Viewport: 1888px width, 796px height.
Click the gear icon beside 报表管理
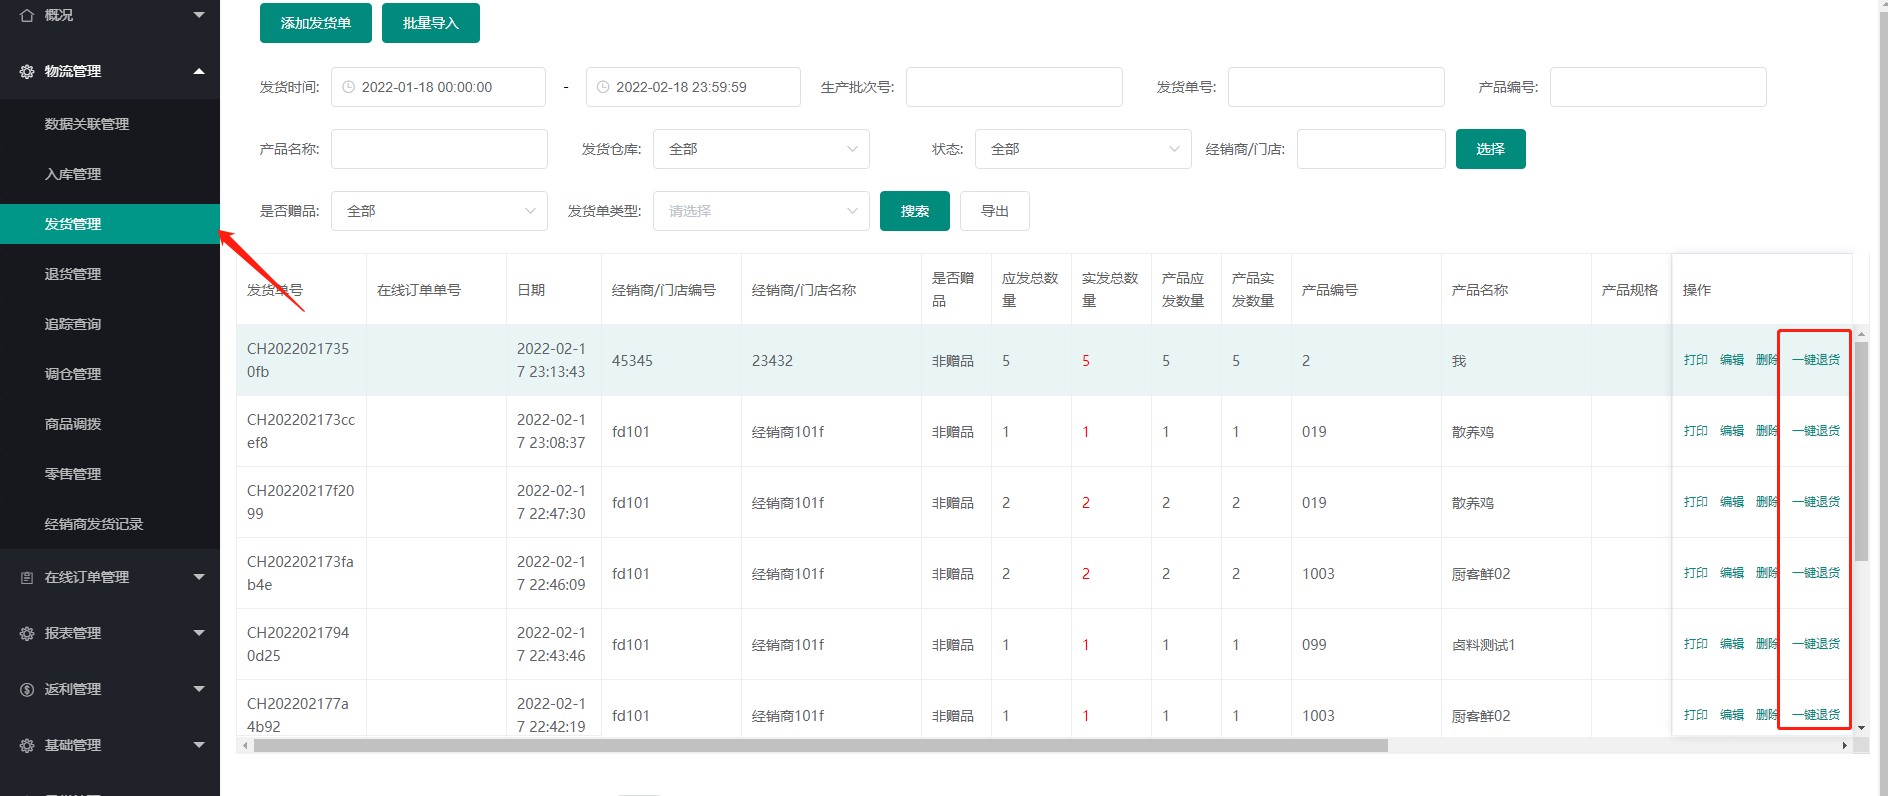point(27,633)
